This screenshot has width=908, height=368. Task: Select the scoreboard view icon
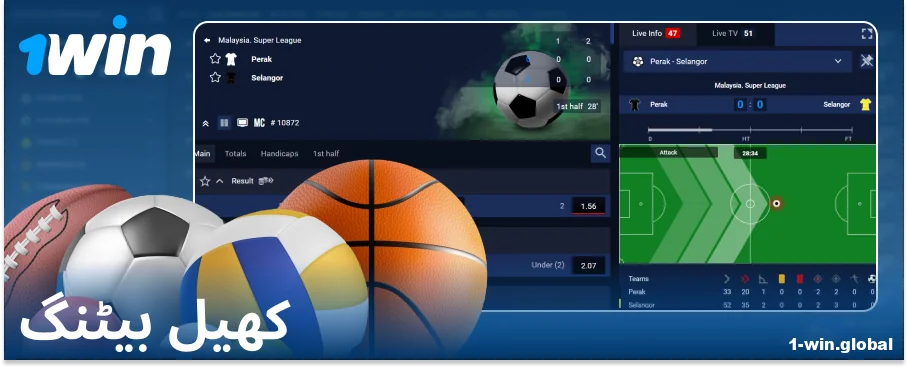(224, 123)
